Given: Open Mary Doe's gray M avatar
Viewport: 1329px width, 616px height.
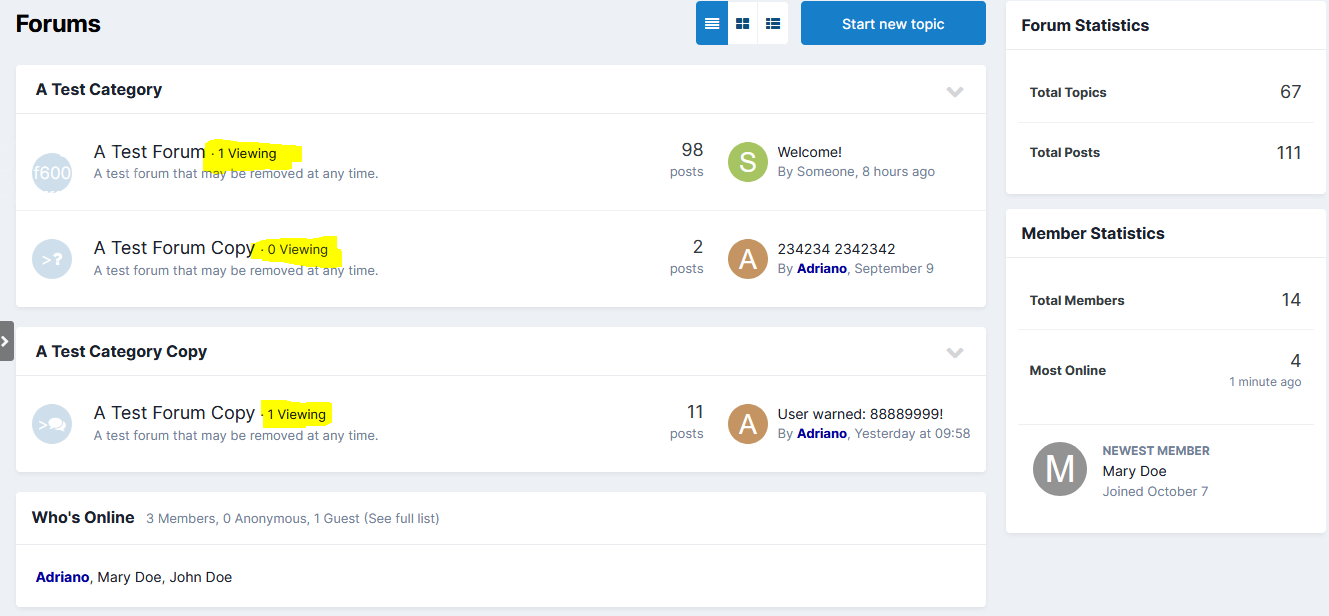Looking at the screenshot, I should (1059, 470).
